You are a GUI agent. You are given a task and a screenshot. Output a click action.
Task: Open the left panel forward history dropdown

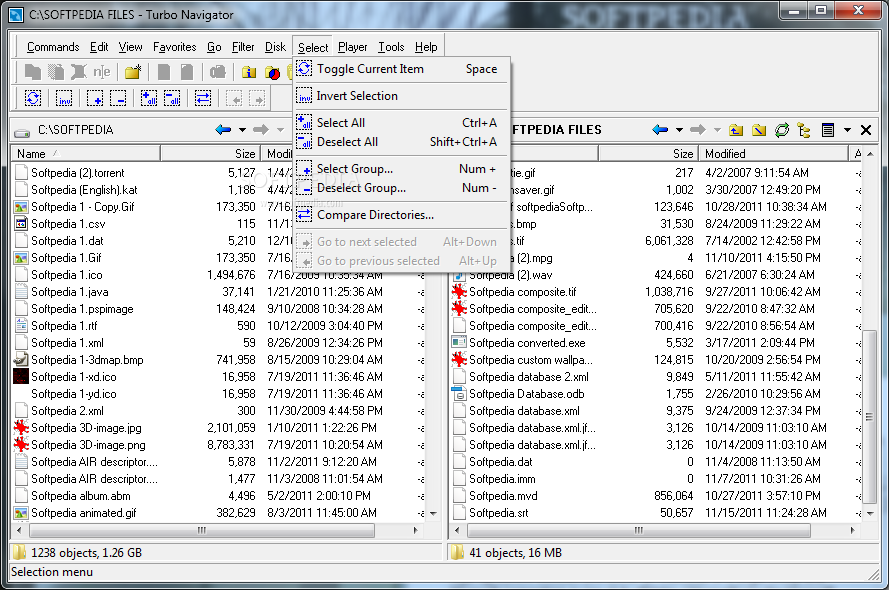280,130
